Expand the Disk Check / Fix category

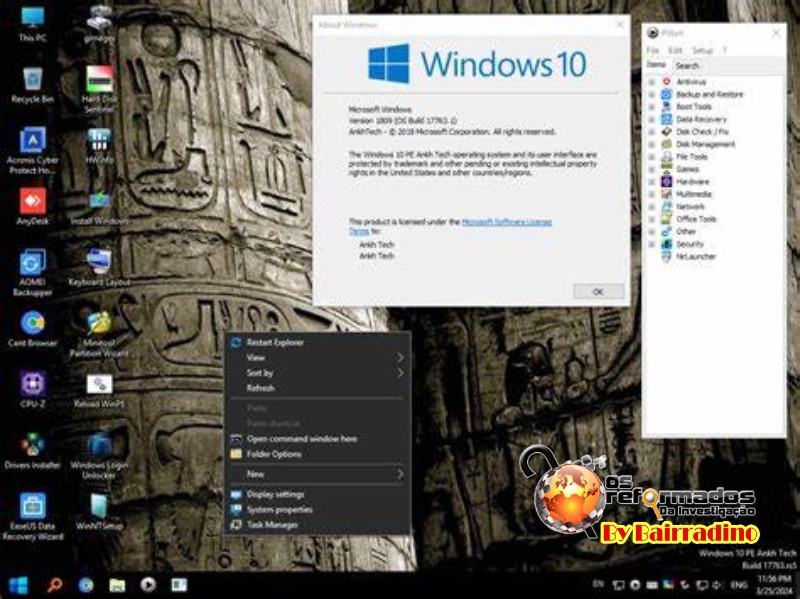(652, 132)
